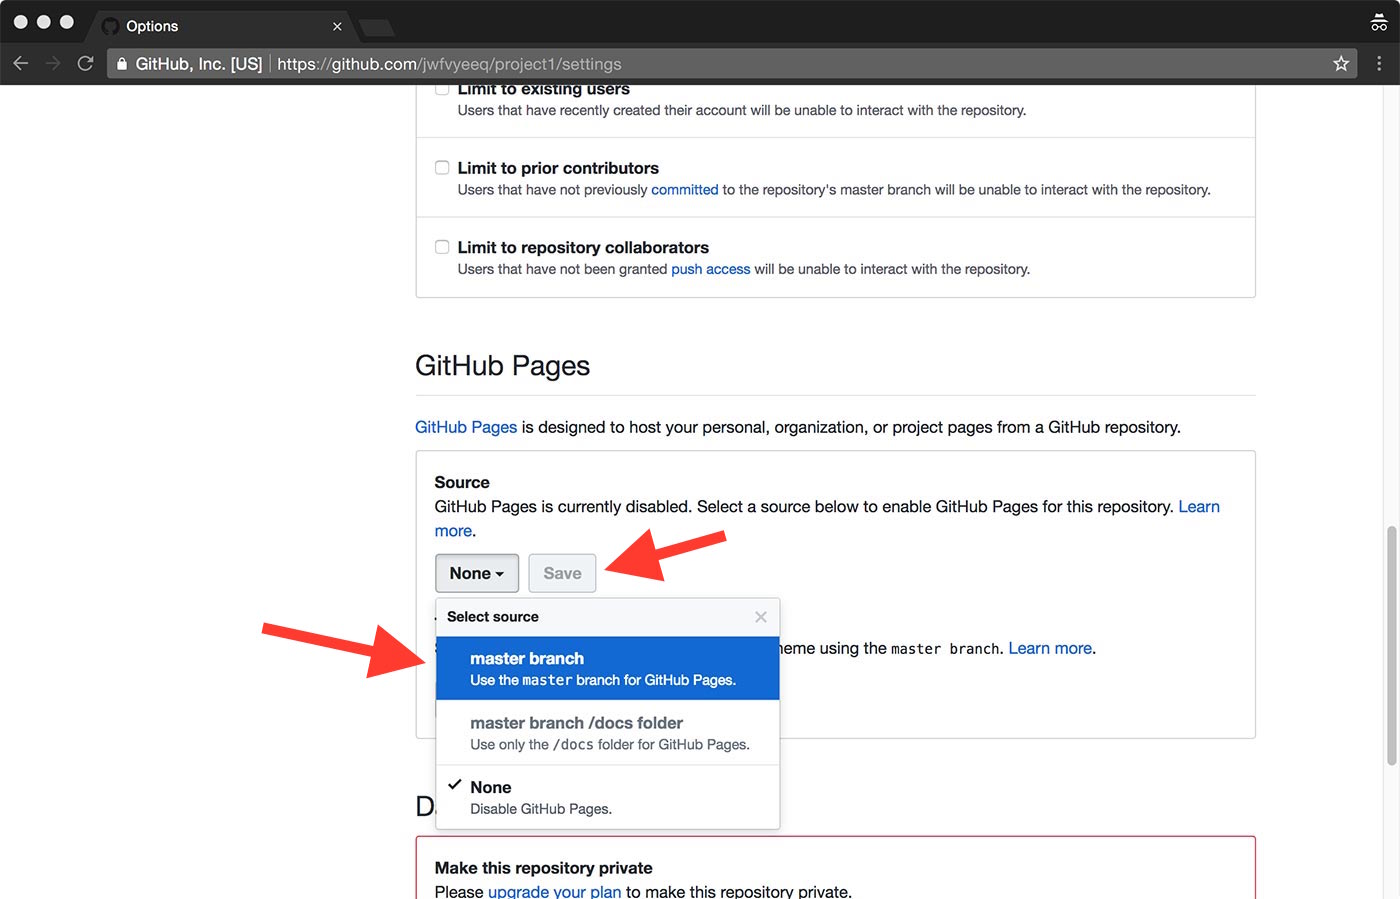The width and height of the screenshot is (1400, 899).
Task: Click the address bar URL
Action: (449, 64)
